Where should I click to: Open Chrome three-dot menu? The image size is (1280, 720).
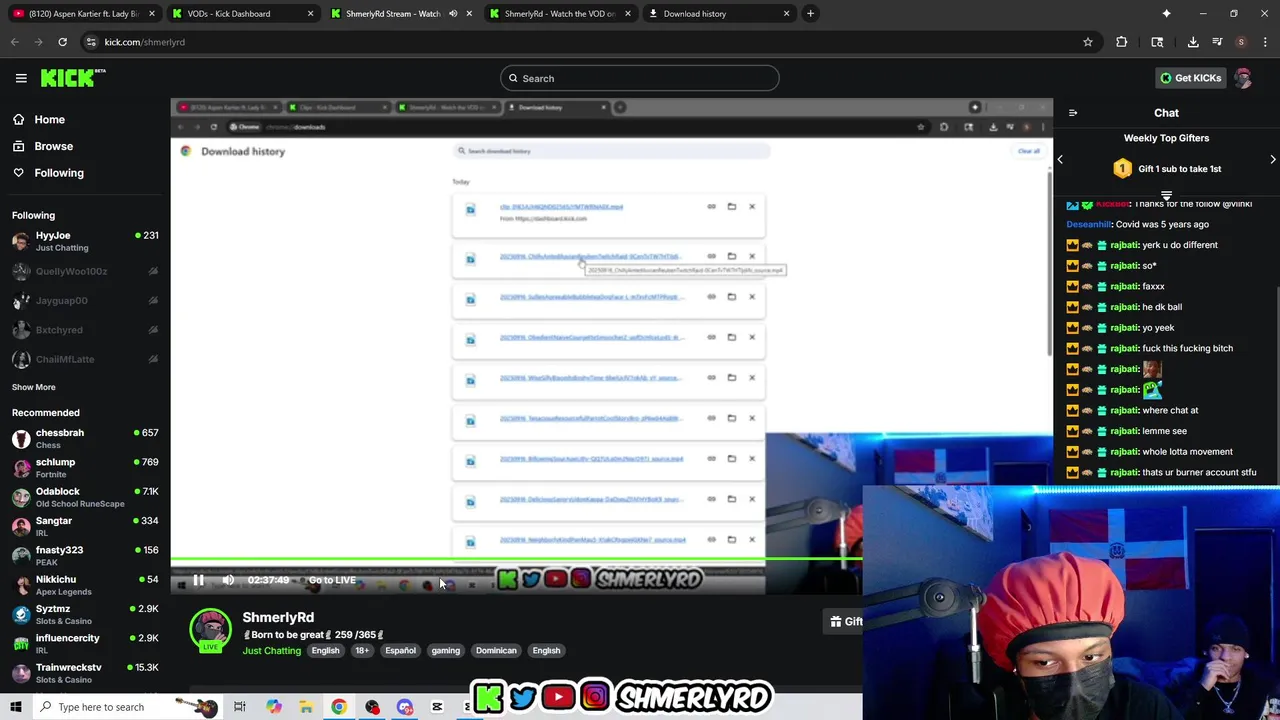1265,42
